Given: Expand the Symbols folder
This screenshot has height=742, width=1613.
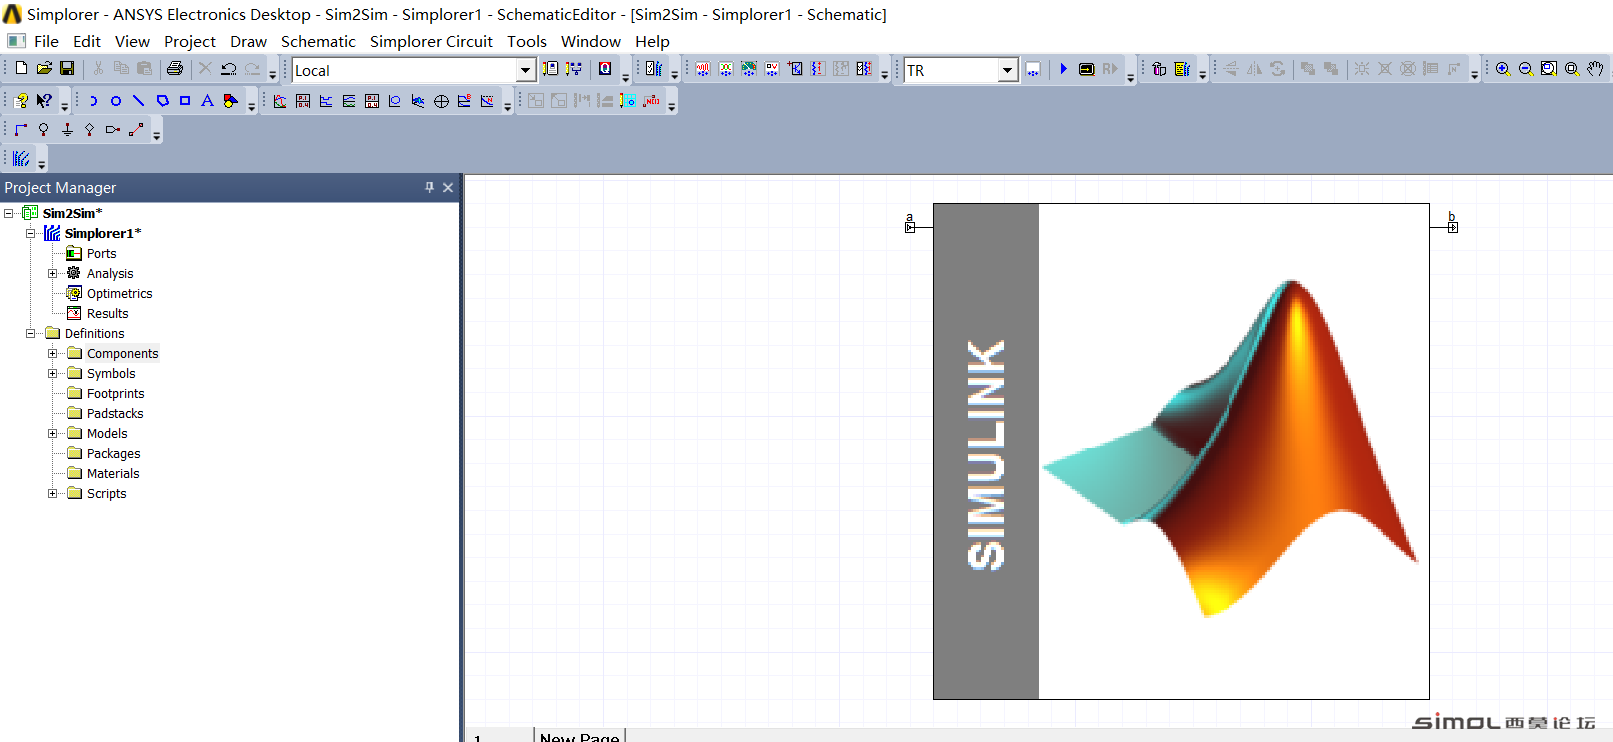Looking at the screenshot, I should point(53,373).
